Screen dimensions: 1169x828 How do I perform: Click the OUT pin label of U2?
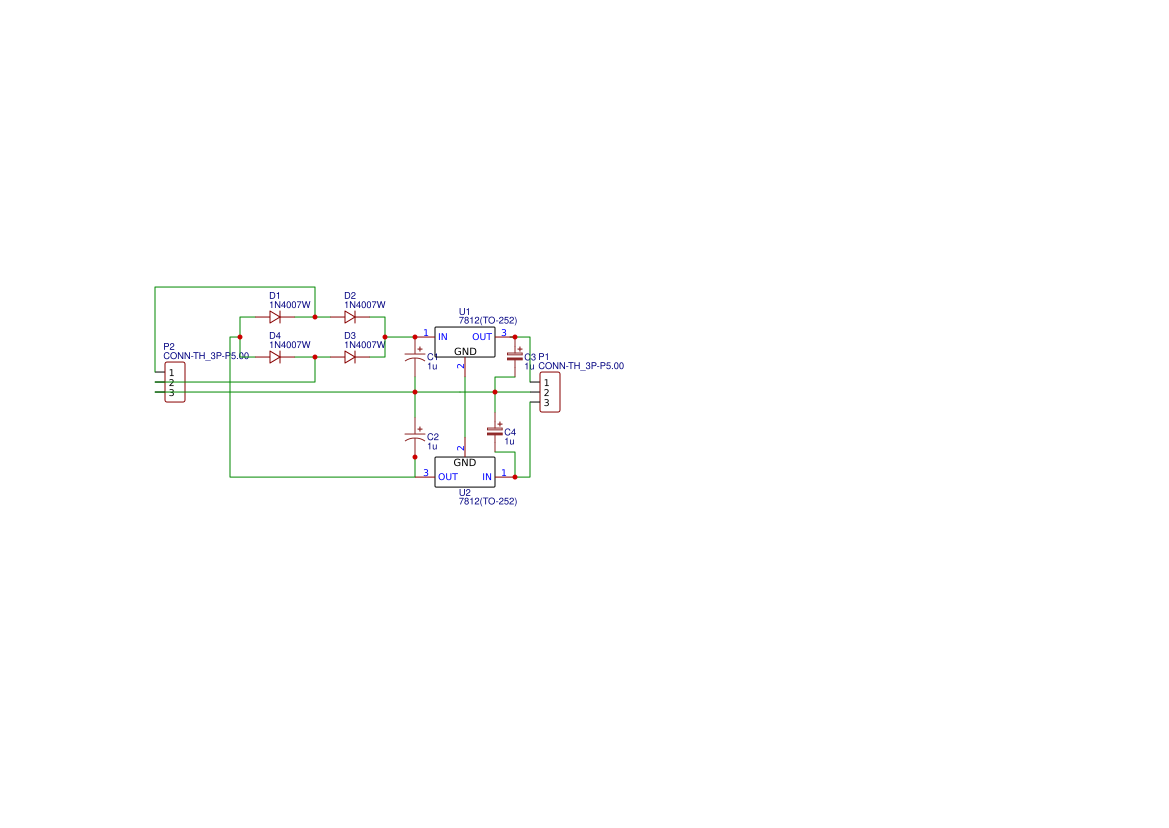tap(448, 477)
